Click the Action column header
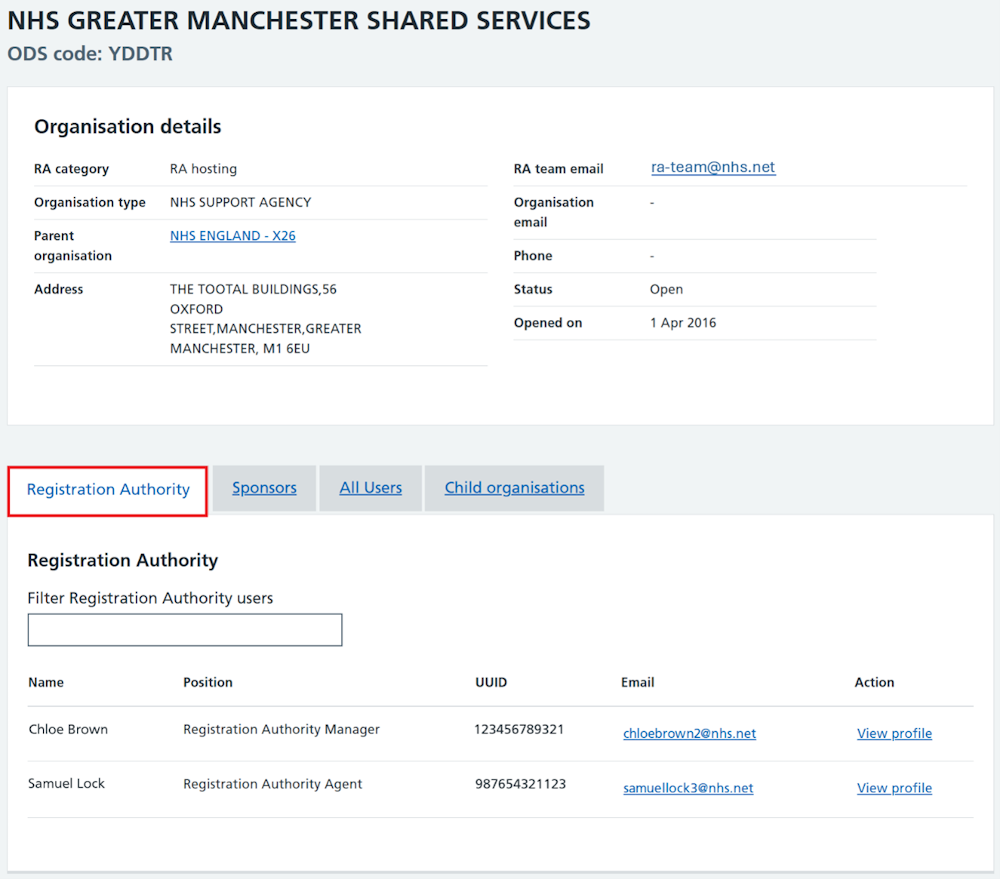 click(874, 682)
